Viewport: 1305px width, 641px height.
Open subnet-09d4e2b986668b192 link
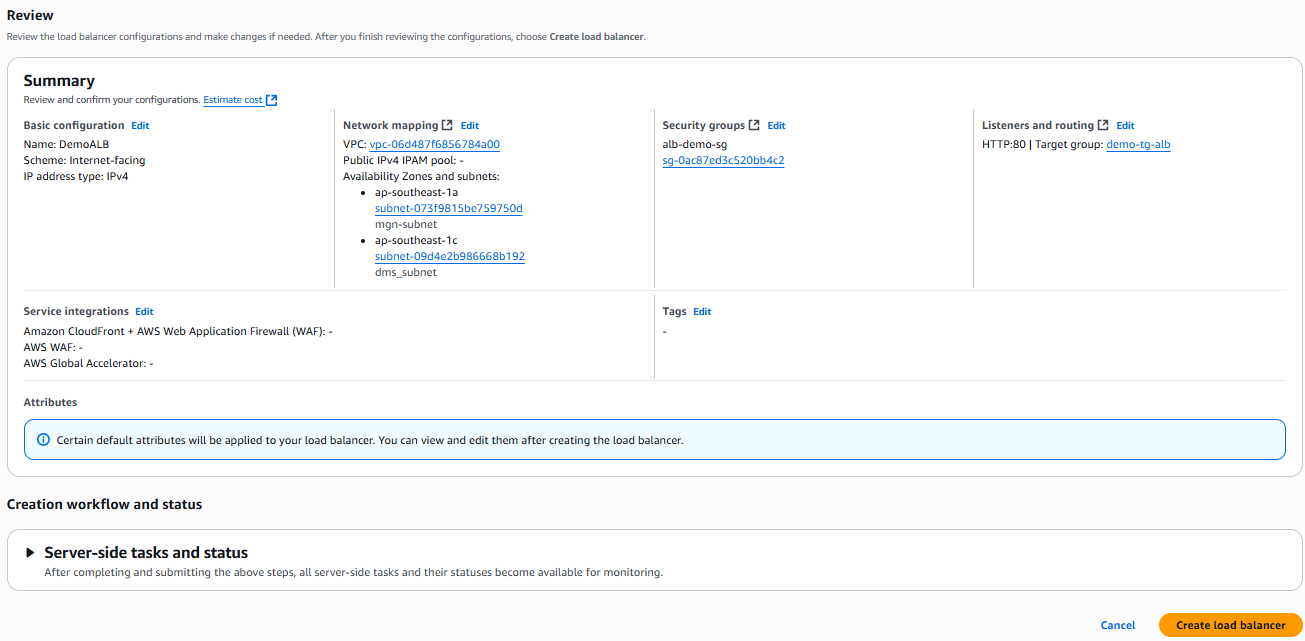coord(449,256)
